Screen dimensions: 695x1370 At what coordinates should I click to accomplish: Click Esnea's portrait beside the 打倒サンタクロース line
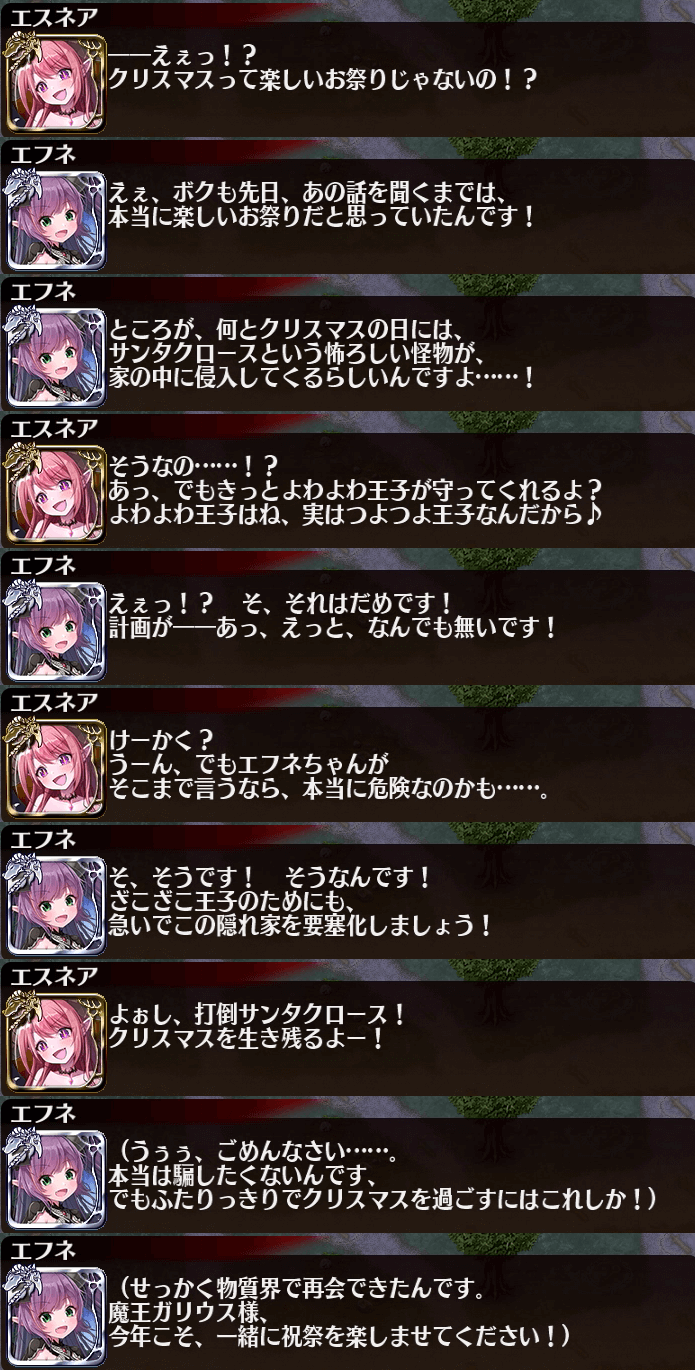click(x=56, y=1041)
